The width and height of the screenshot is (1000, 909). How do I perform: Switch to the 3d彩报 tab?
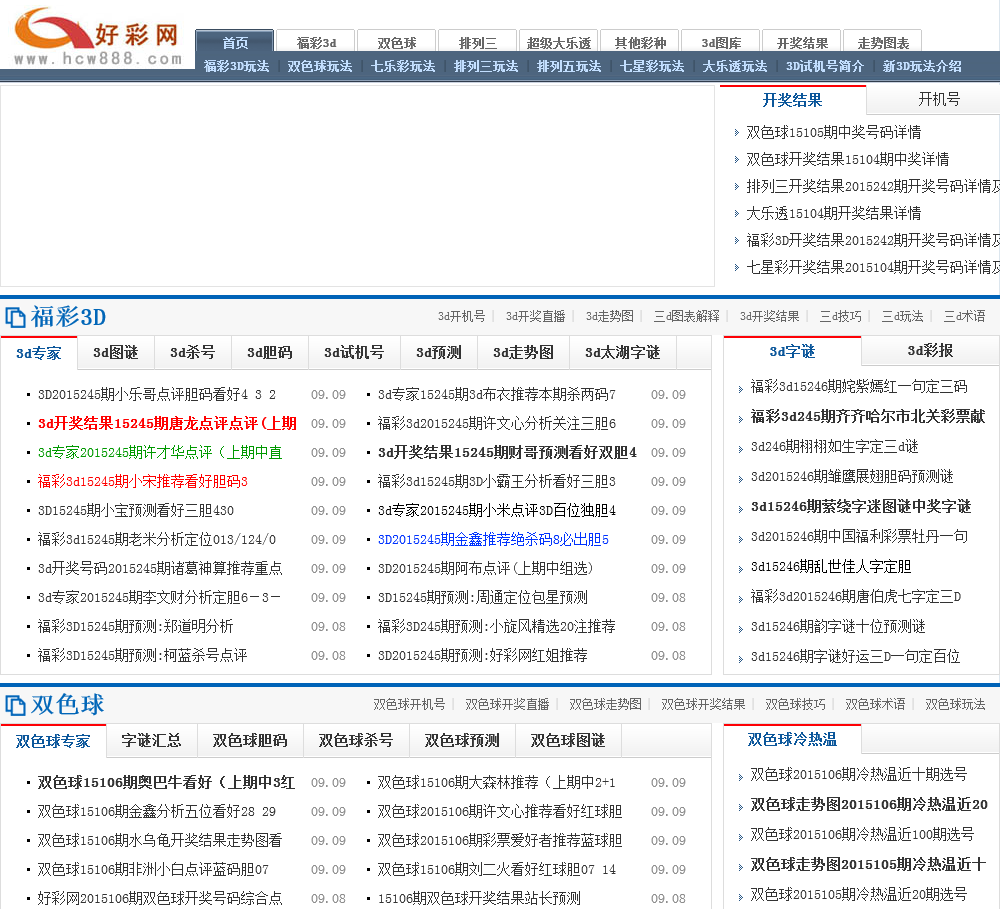[x=930, y=351]
